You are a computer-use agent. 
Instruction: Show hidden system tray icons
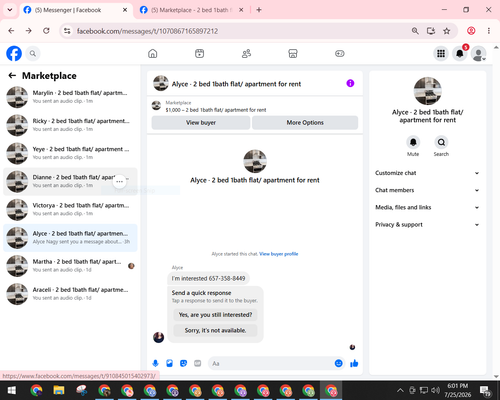pyautogui.click(x=400, y=390)
